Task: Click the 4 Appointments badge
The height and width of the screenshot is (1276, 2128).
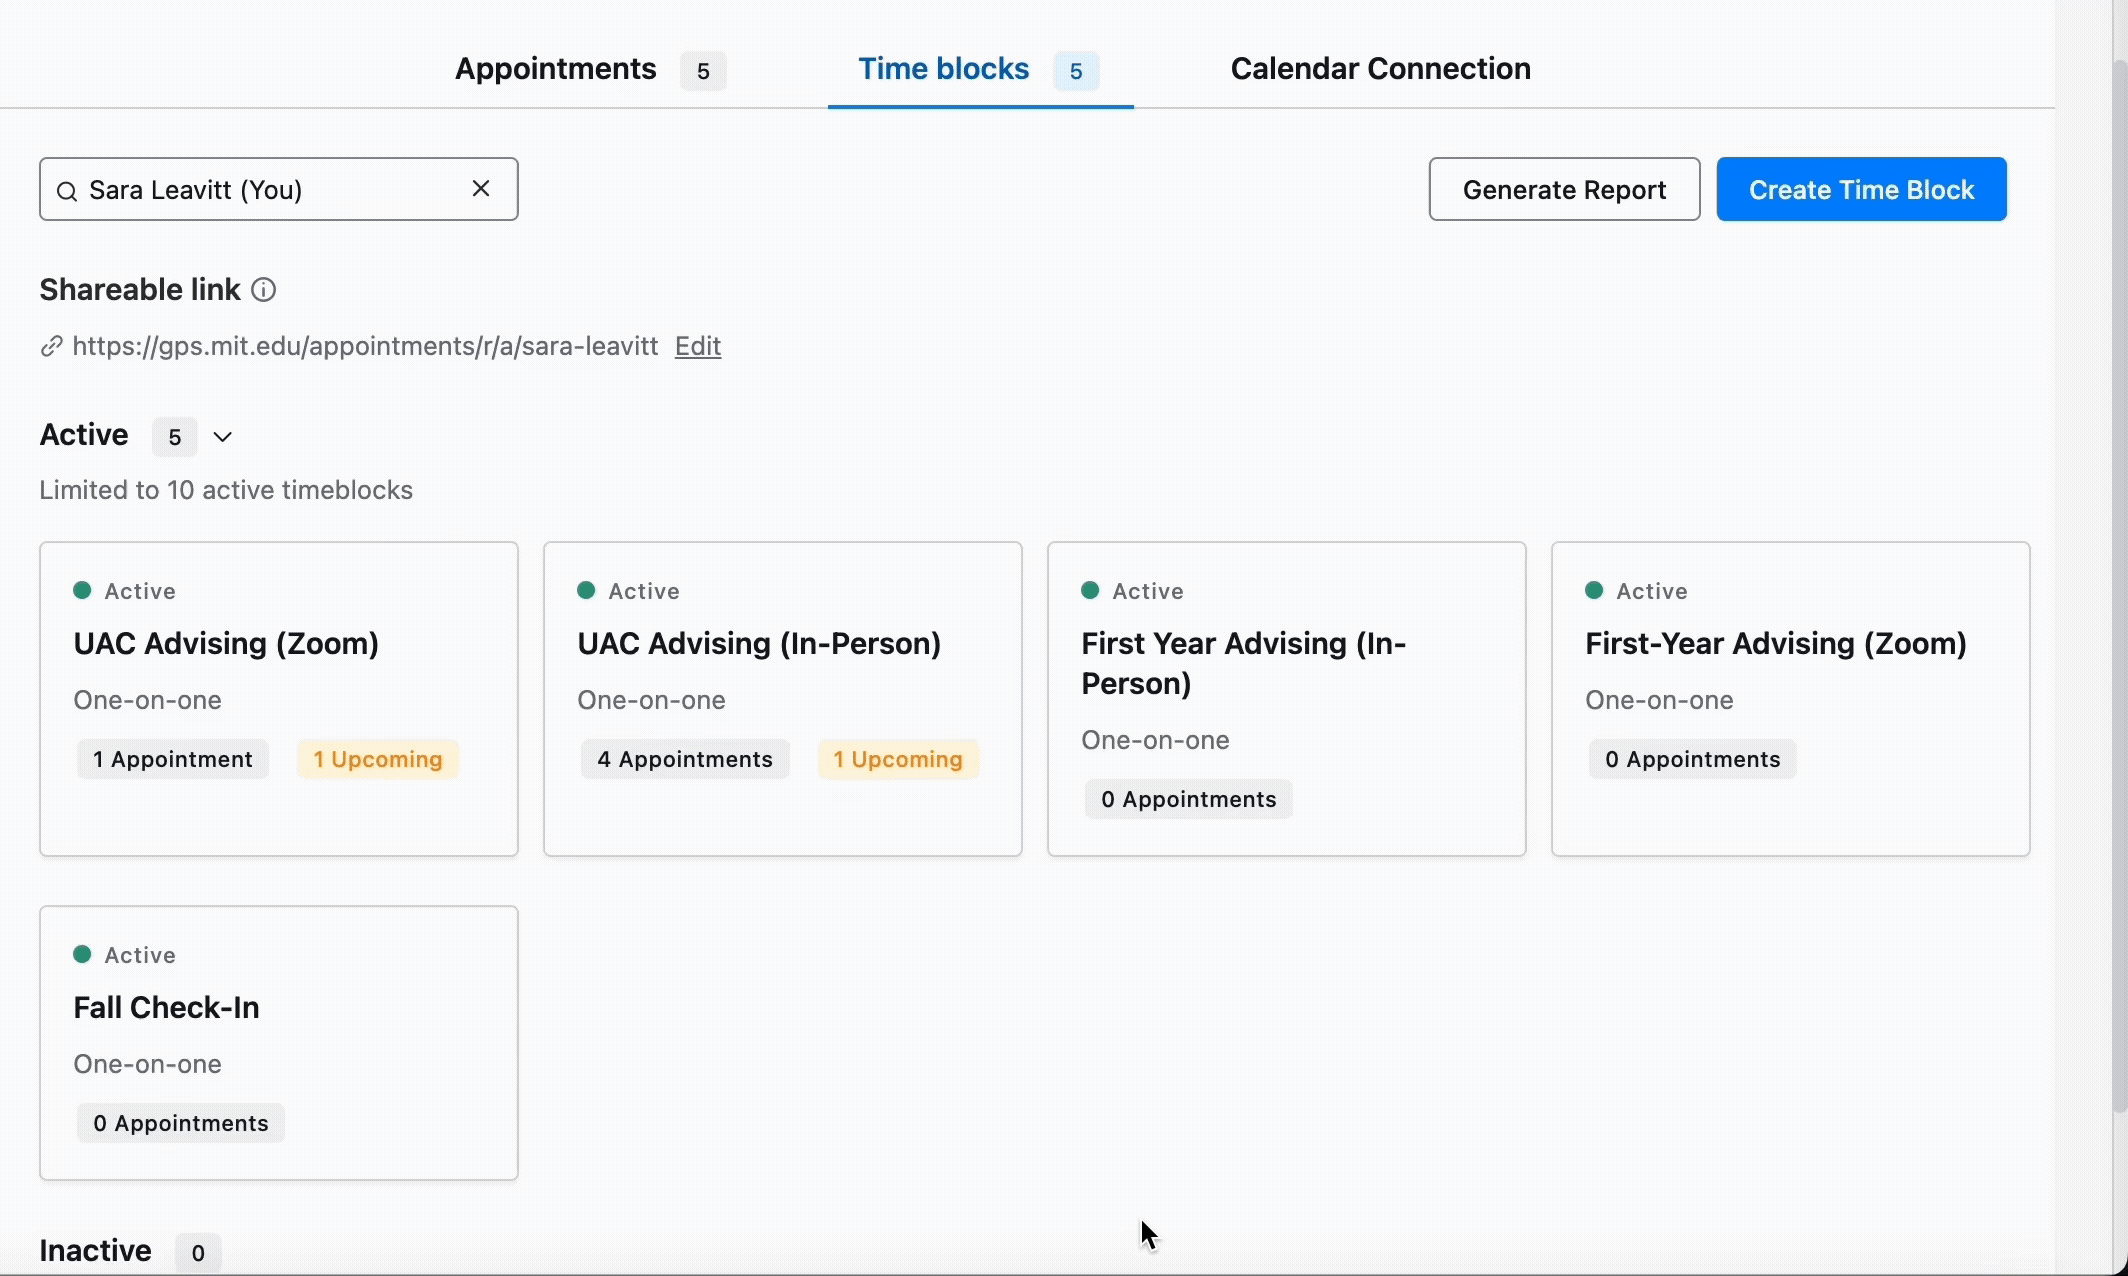Action: pos(685,759)
